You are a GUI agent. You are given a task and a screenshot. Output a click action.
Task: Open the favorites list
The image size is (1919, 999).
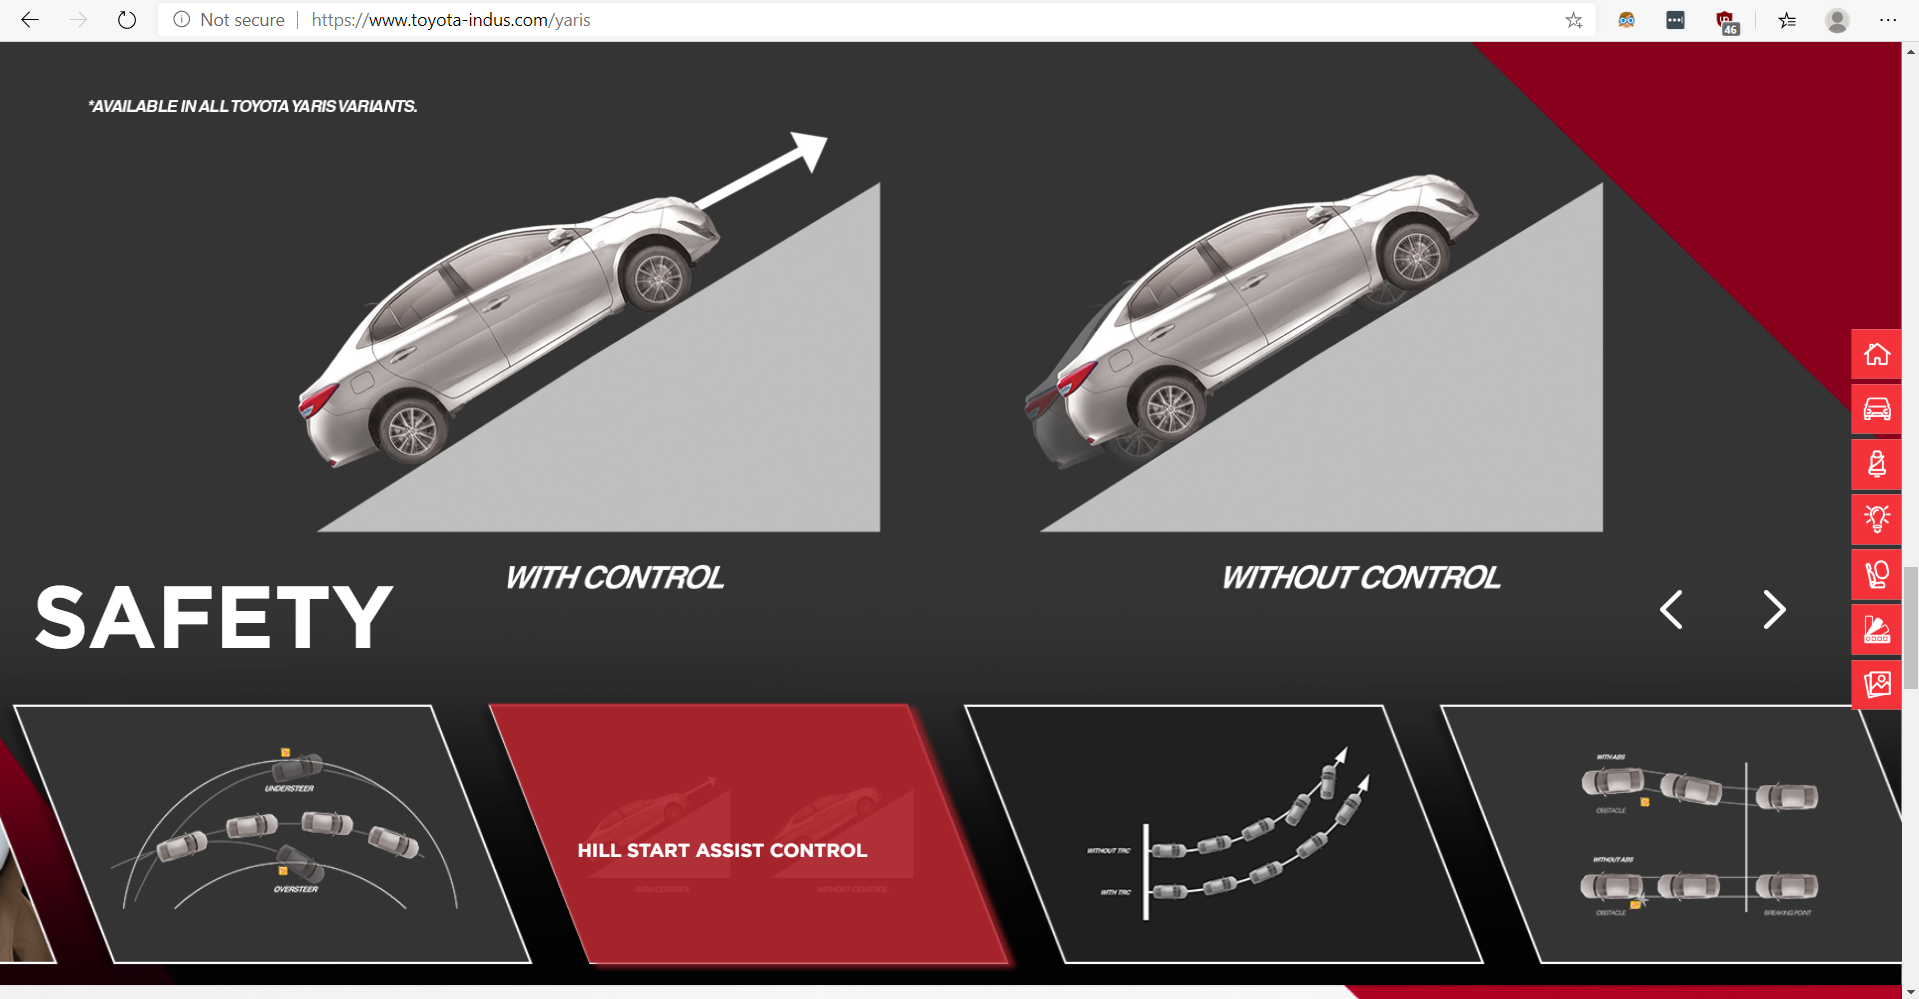coord(1787,20)
